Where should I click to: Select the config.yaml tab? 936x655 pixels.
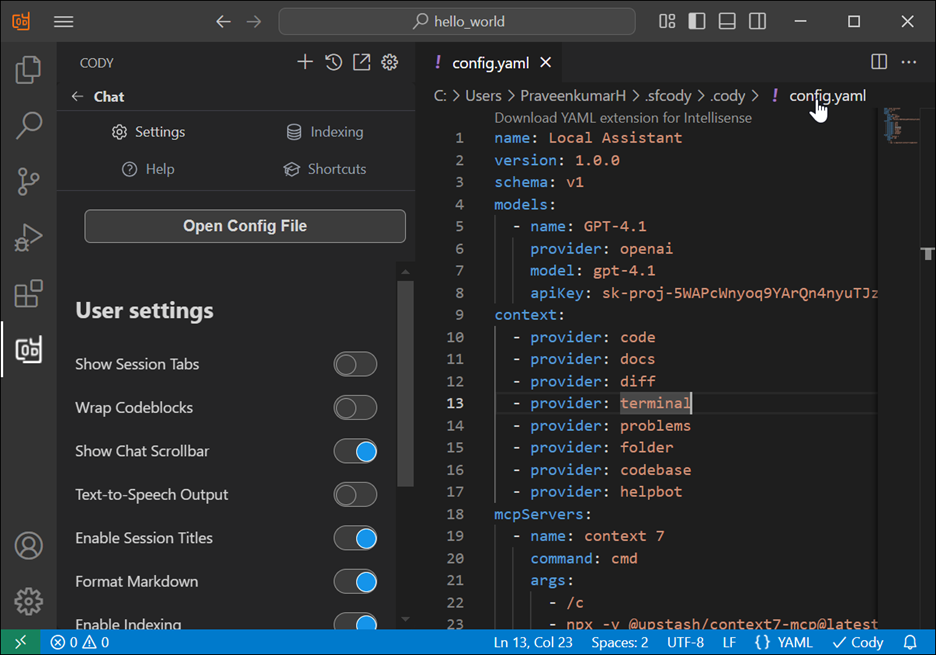(x=490, y=61)
